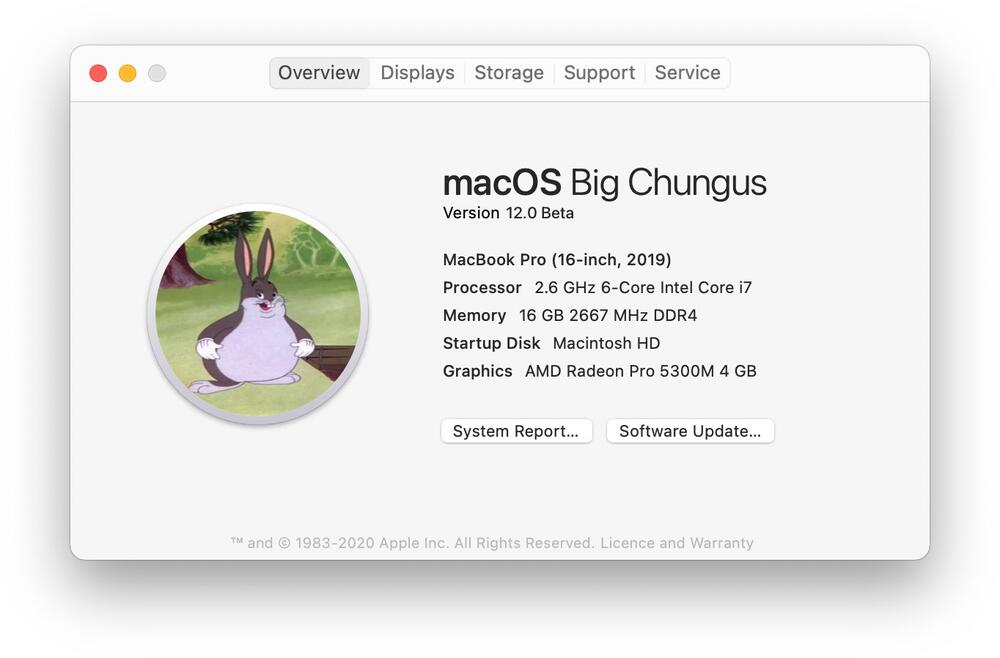Close the window with the red button

[98, 73]
